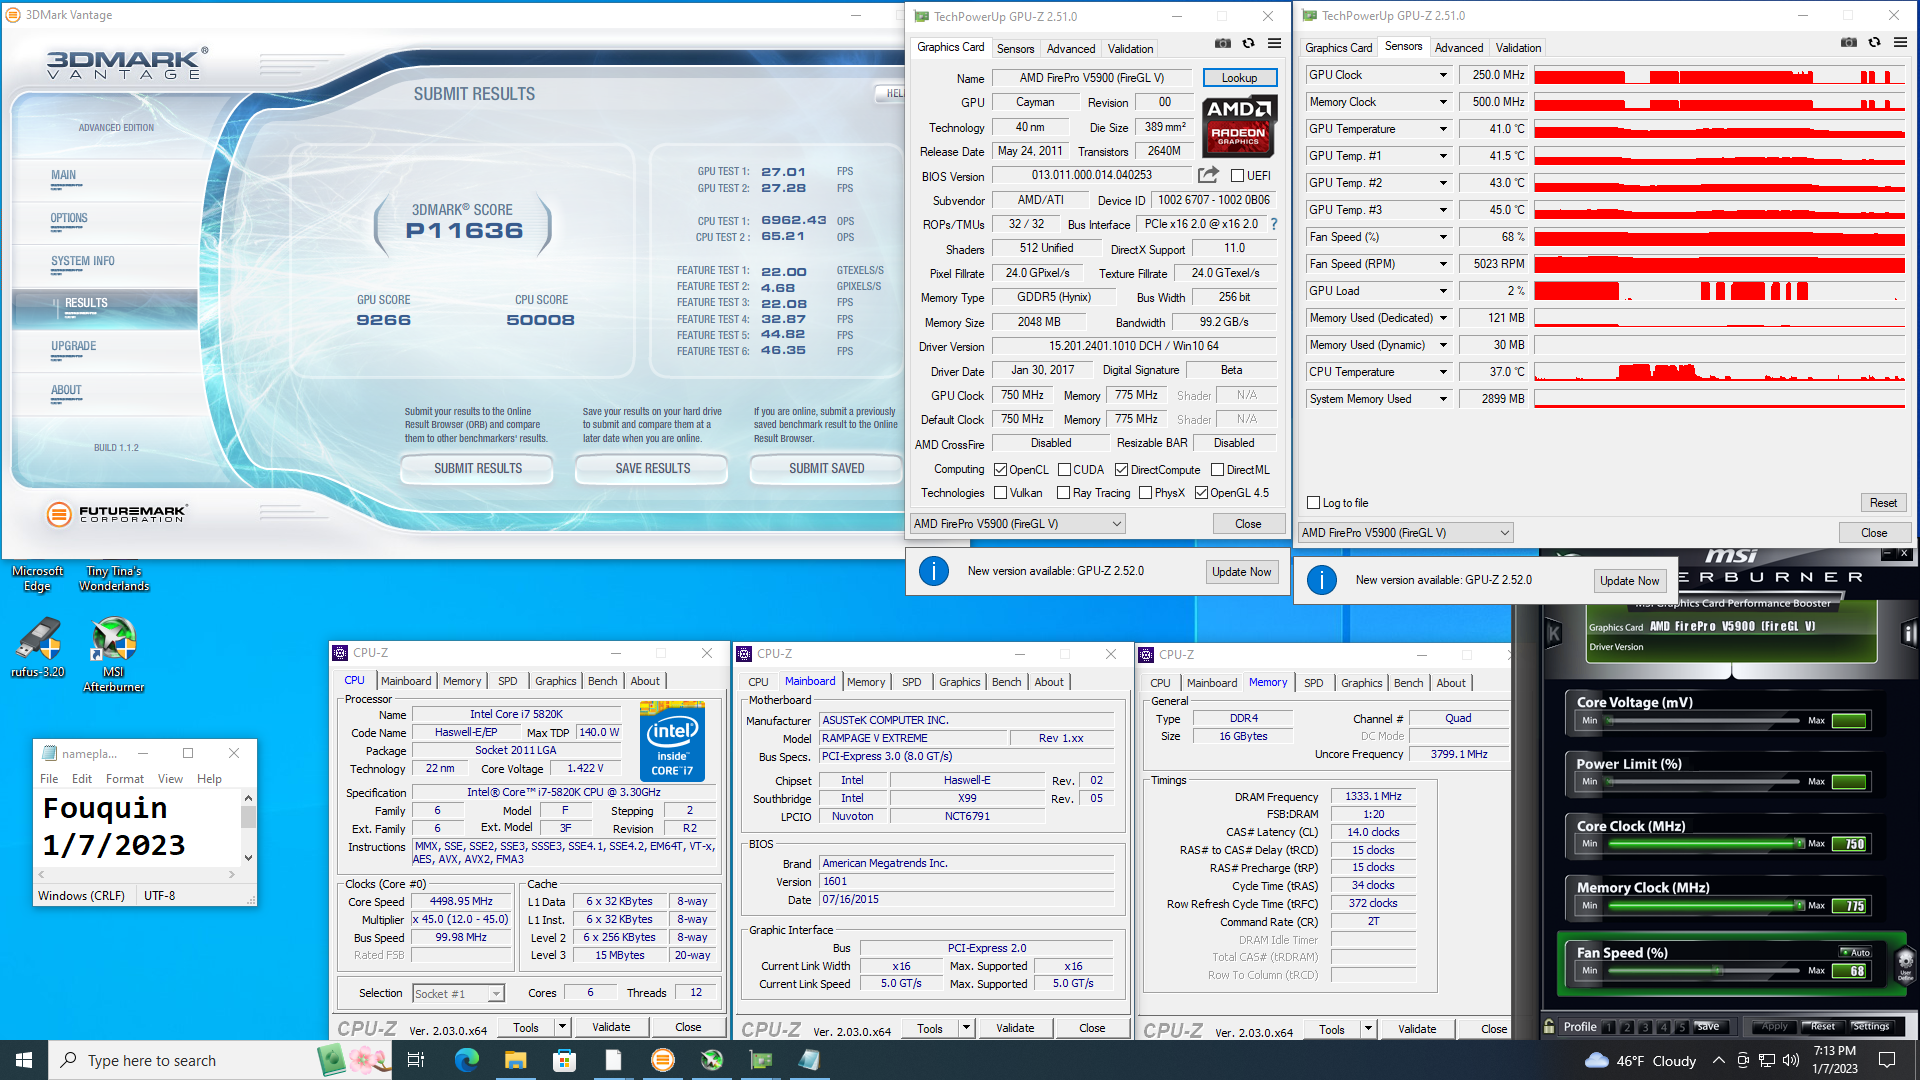Select Afterburner profile slot 3

pyautogui.click(x=1645, y=1027)
